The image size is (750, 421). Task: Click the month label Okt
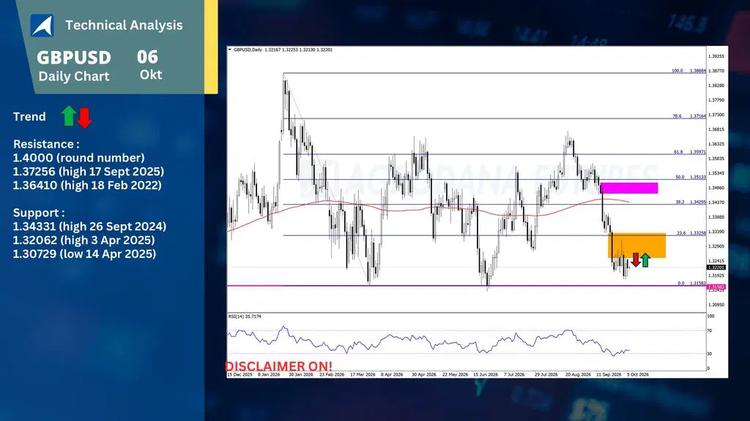pos(151,75)
